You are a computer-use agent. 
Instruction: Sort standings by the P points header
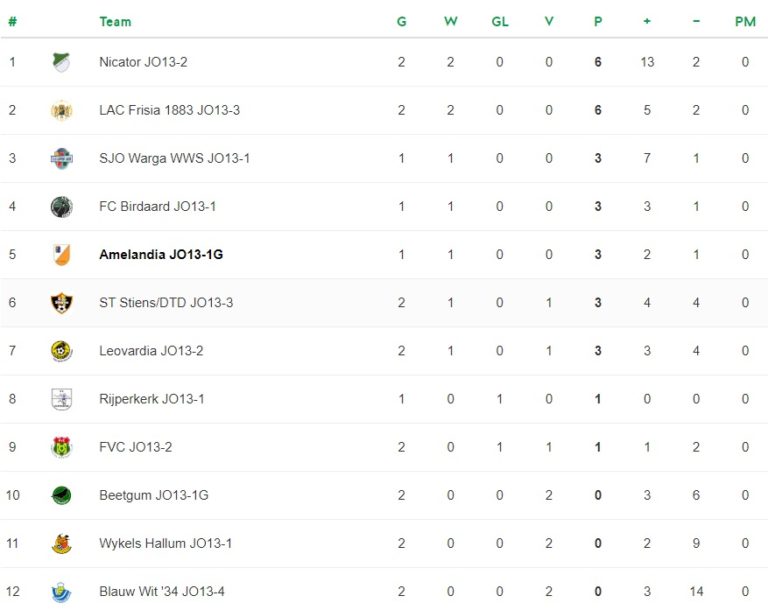click(x=598, y=21)
